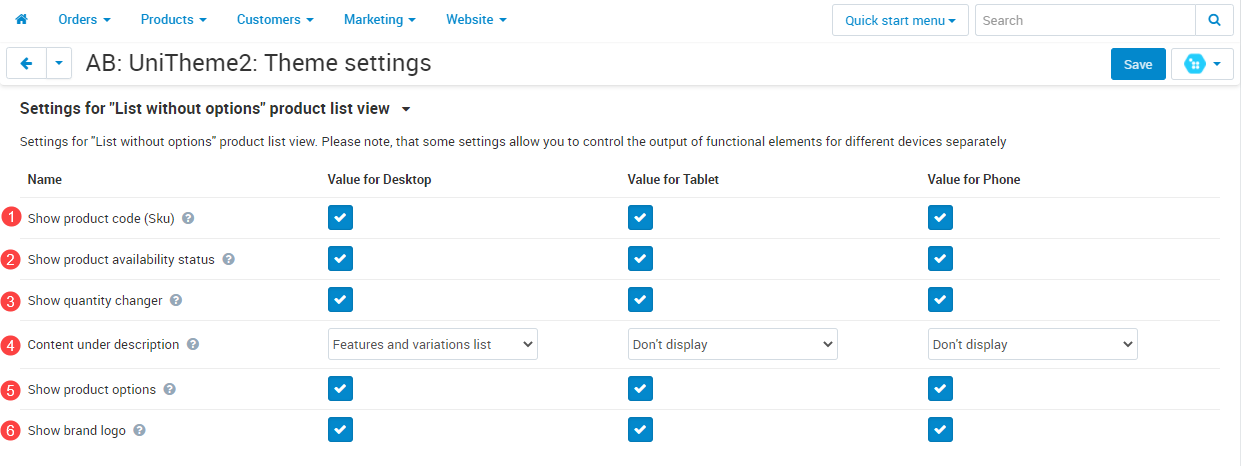Image resolution: width=1241 pixels, height=466 pixels.
Task: Open Phone content under description dropdown
Action: click(1033, 344)
